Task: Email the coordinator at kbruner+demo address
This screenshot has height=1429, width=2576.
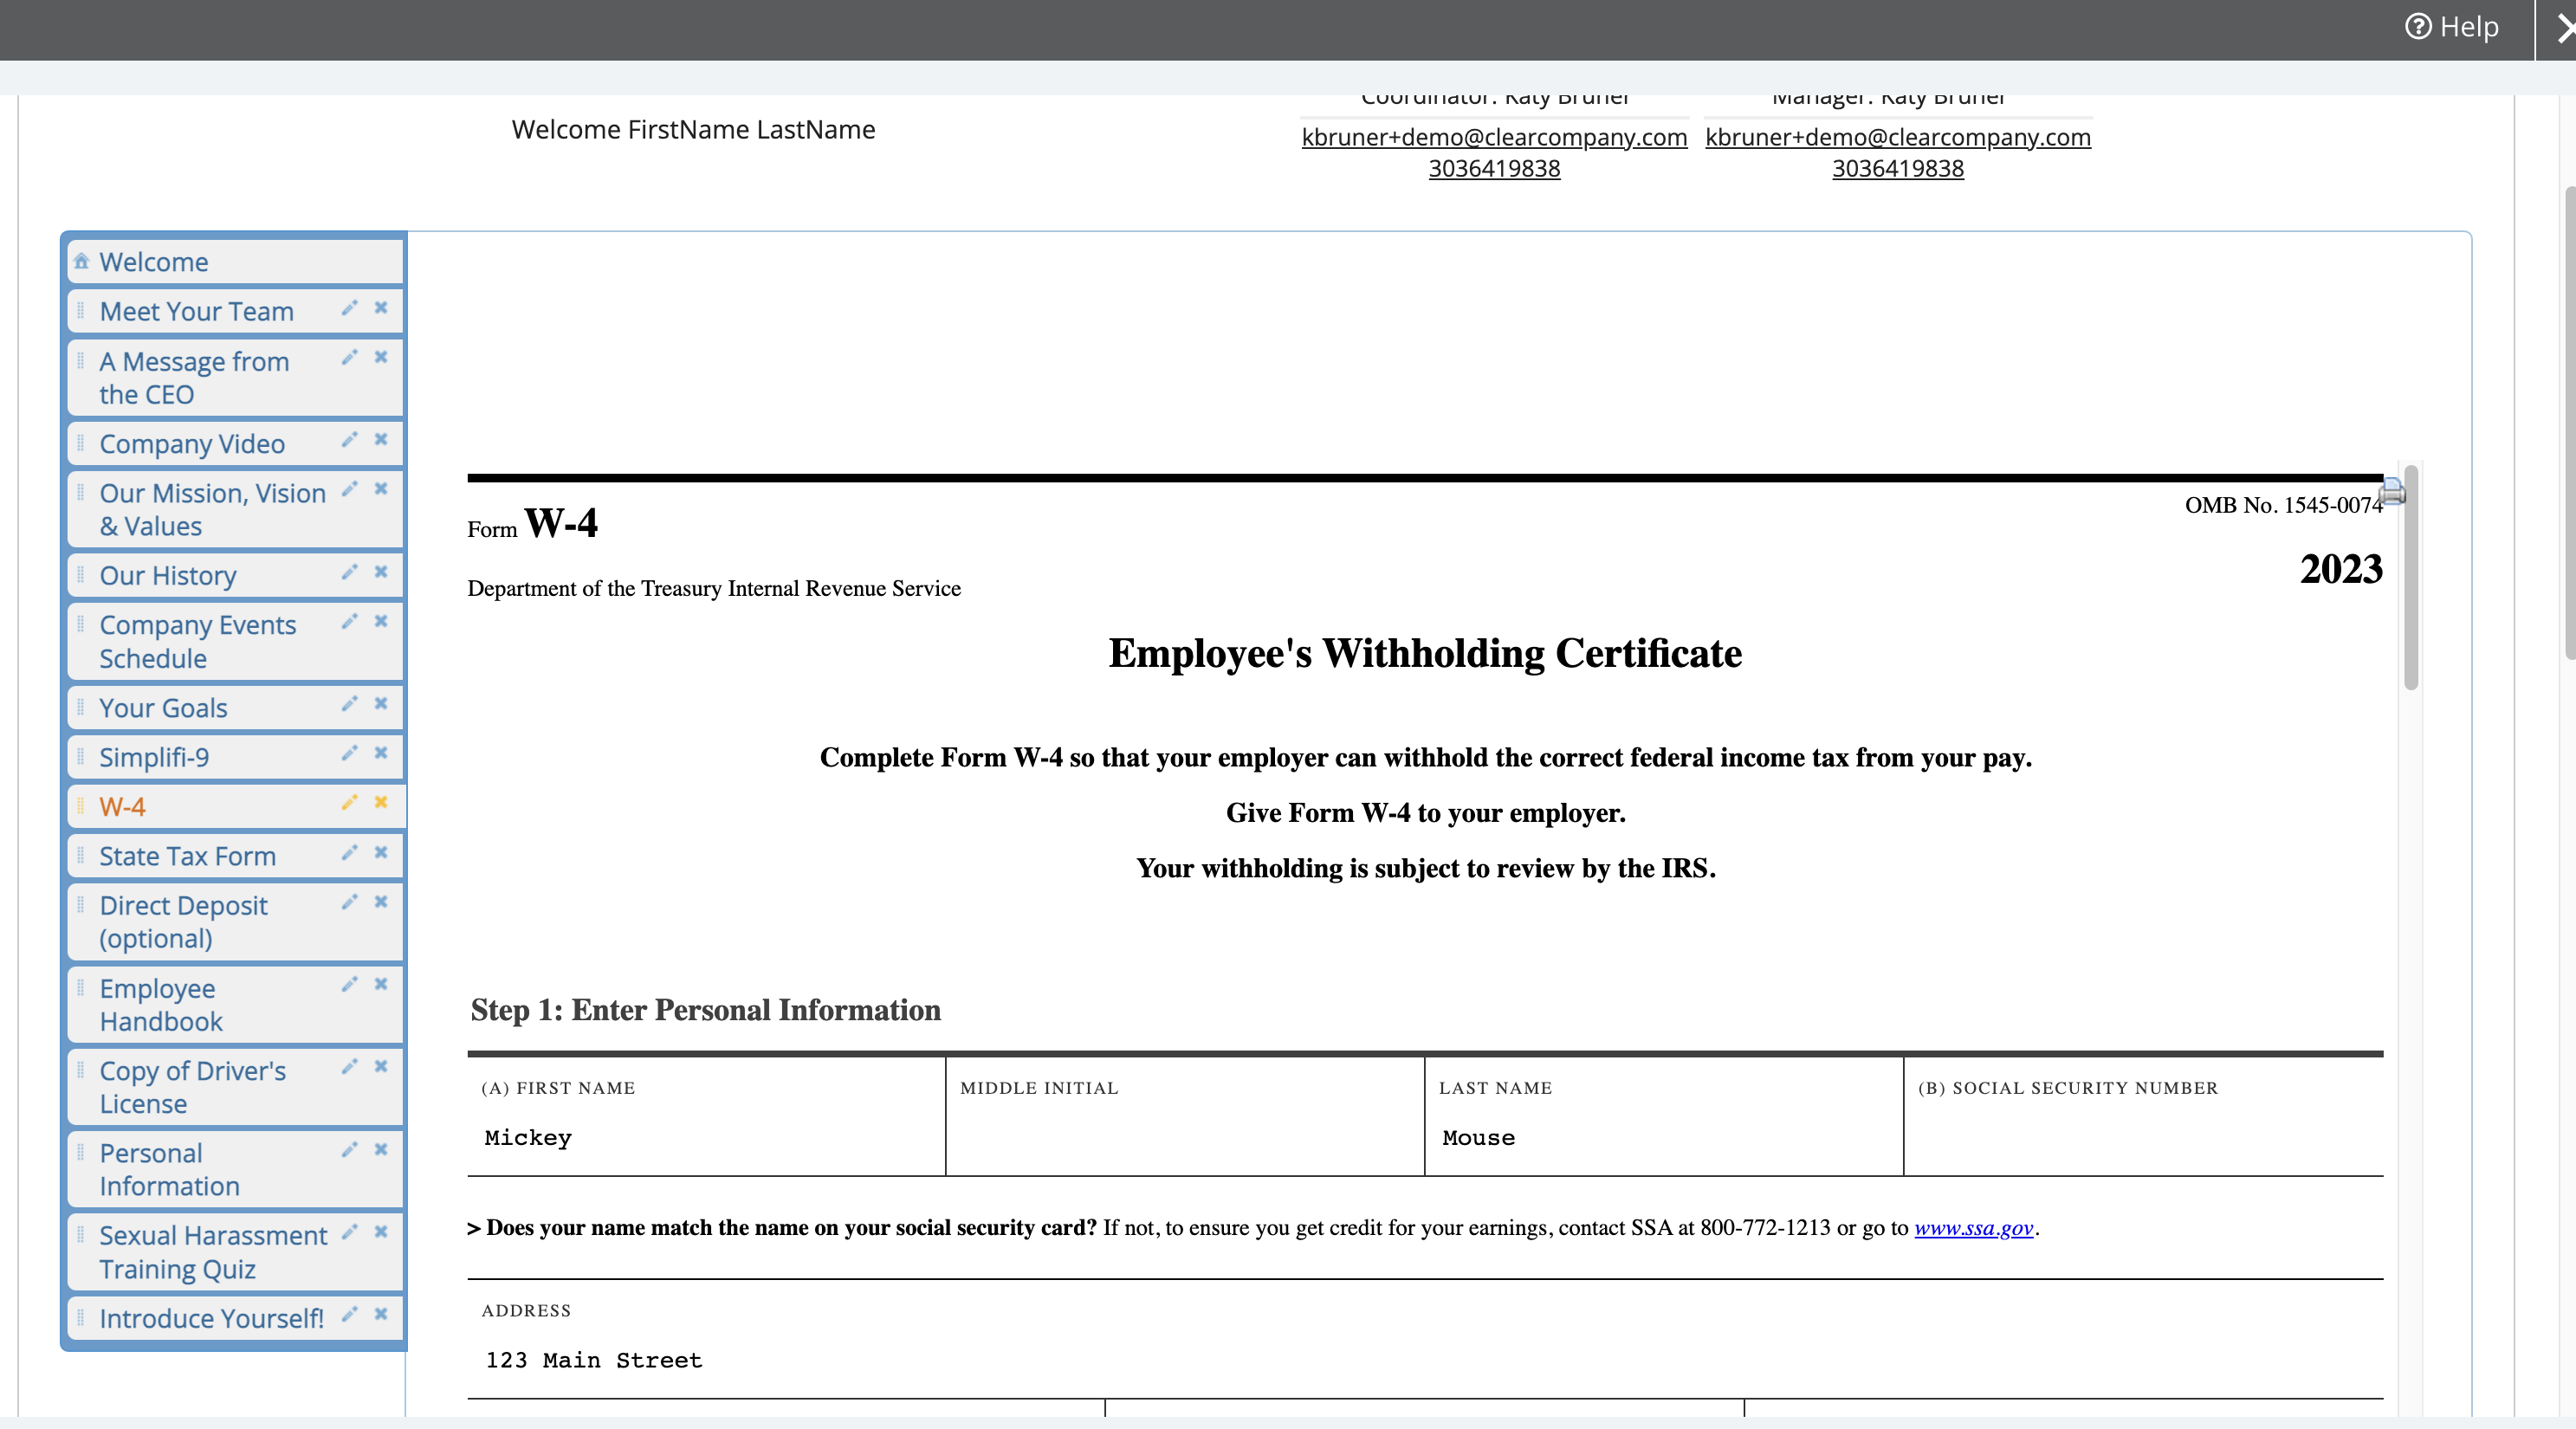Action: click(x=1494, y=137)
